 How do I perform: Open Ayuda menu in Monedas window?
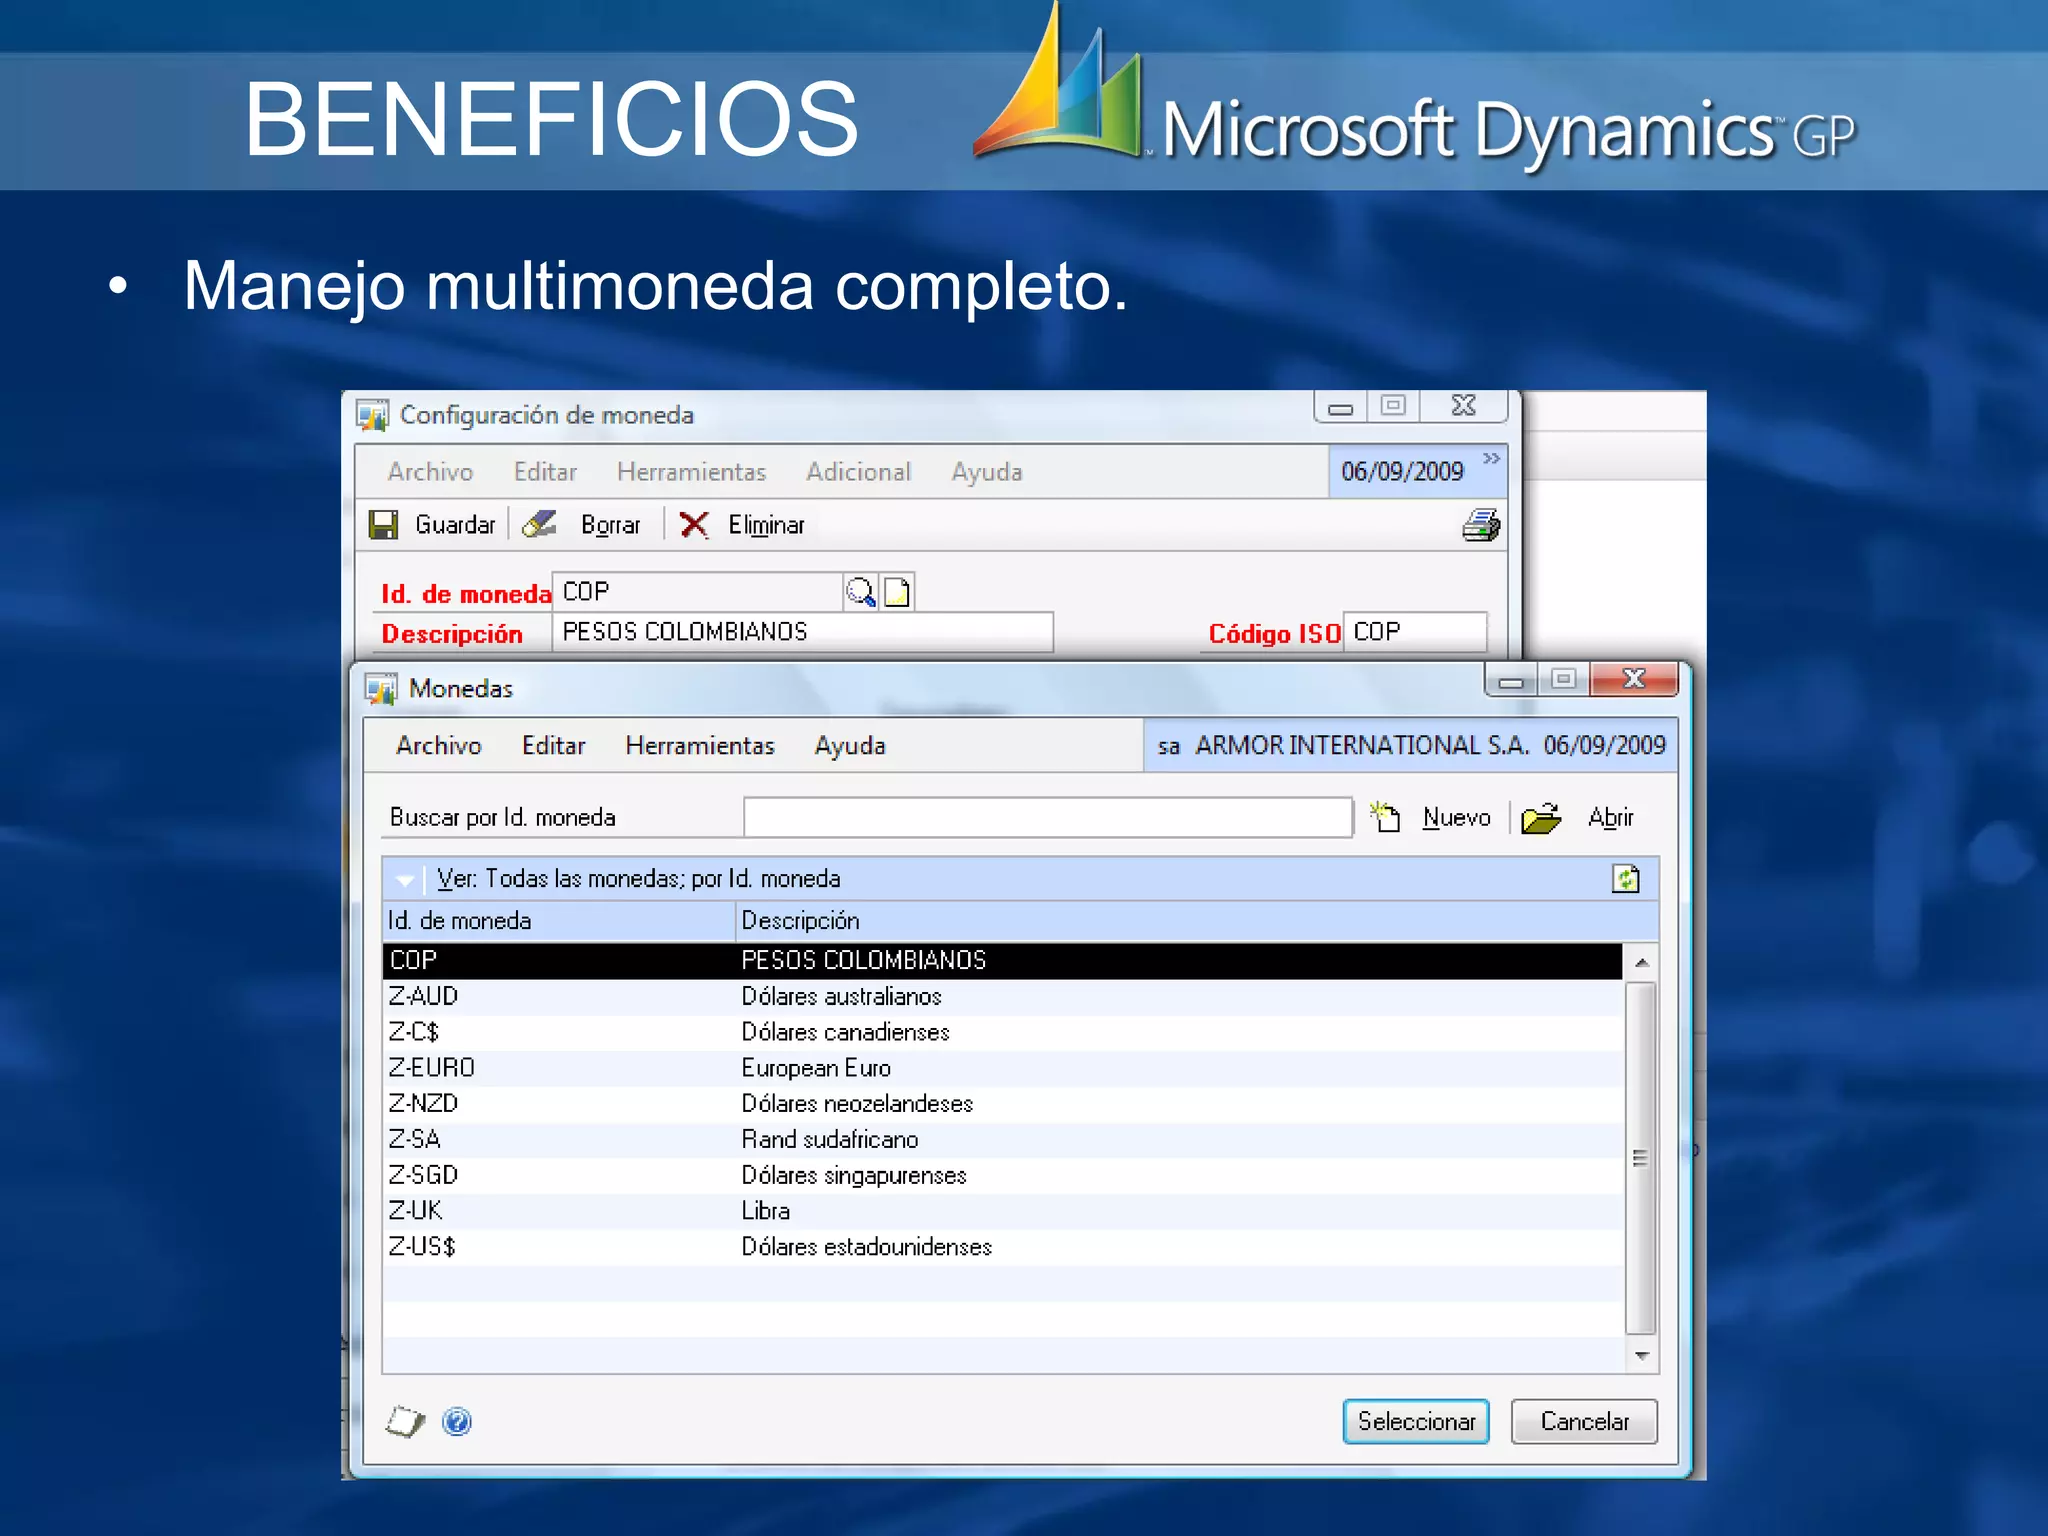tap(850, 746)
